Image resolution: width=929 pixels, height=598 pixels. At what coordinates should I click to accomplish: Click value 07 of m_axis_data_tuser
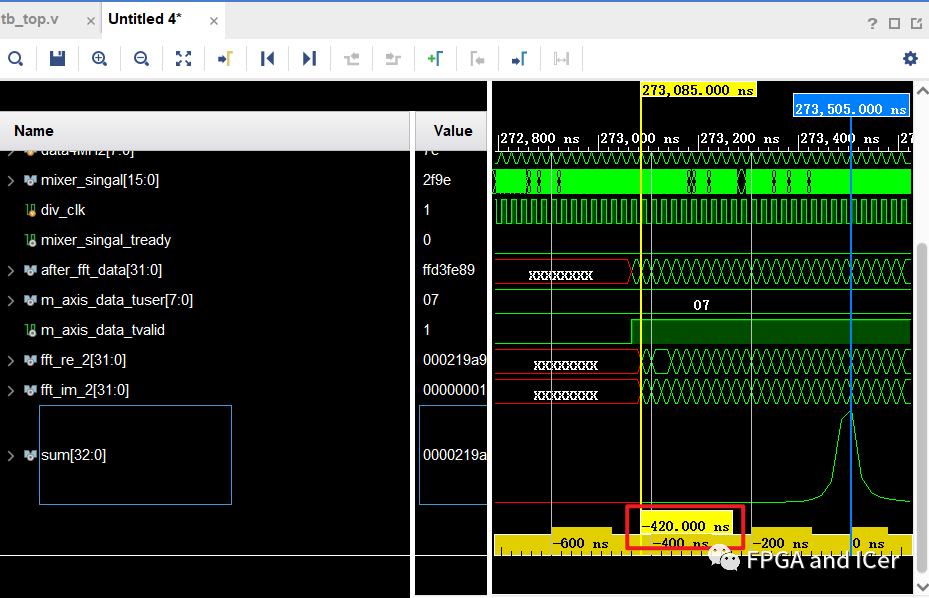(x=431, y=300)
